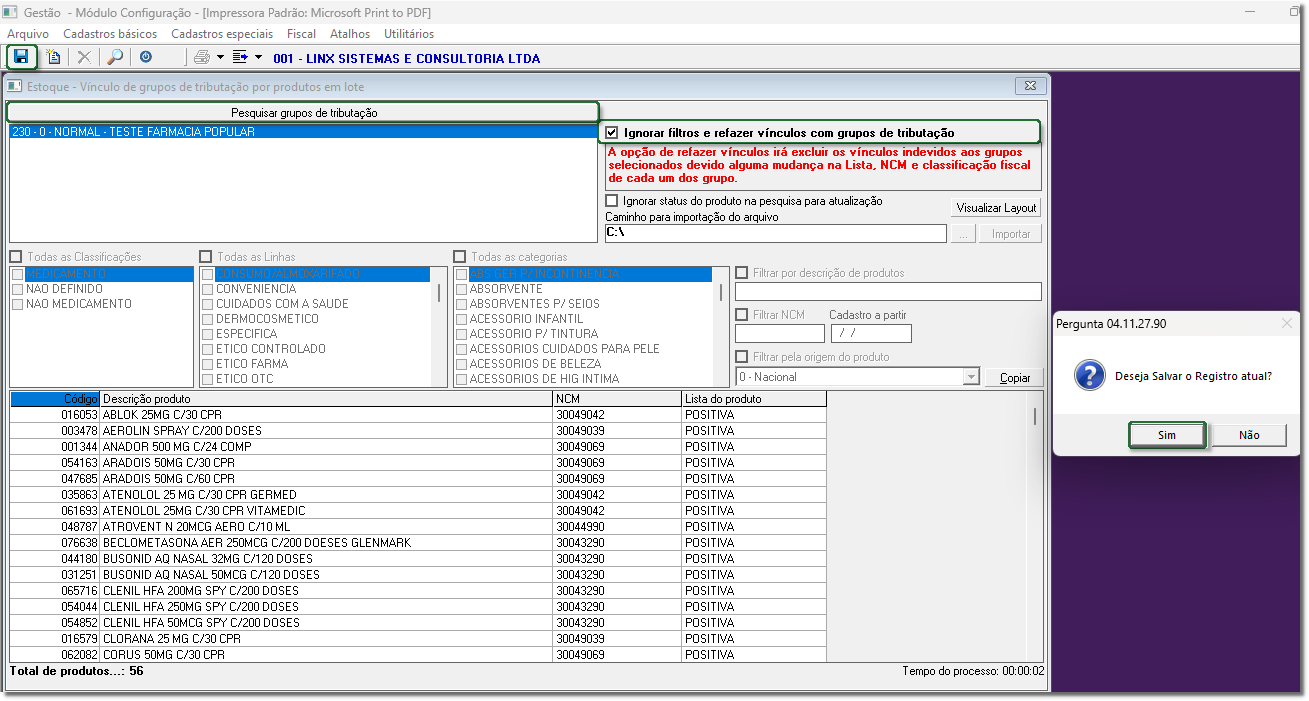Select the row ABLOK 25MG C/30 CPR
The height and width of the screenshot is (701, 1309).
click(x=418, y=415)
